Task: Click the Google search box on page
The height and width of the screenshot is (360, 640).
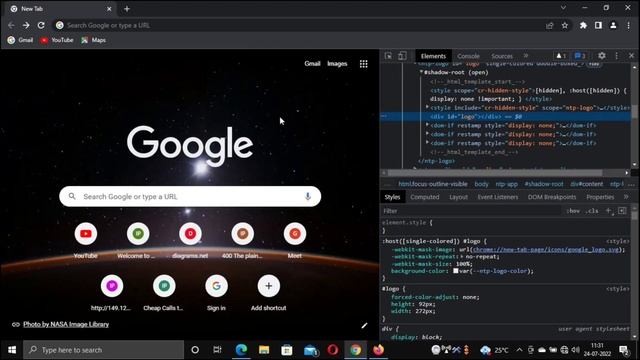Action: coord(190,196)
